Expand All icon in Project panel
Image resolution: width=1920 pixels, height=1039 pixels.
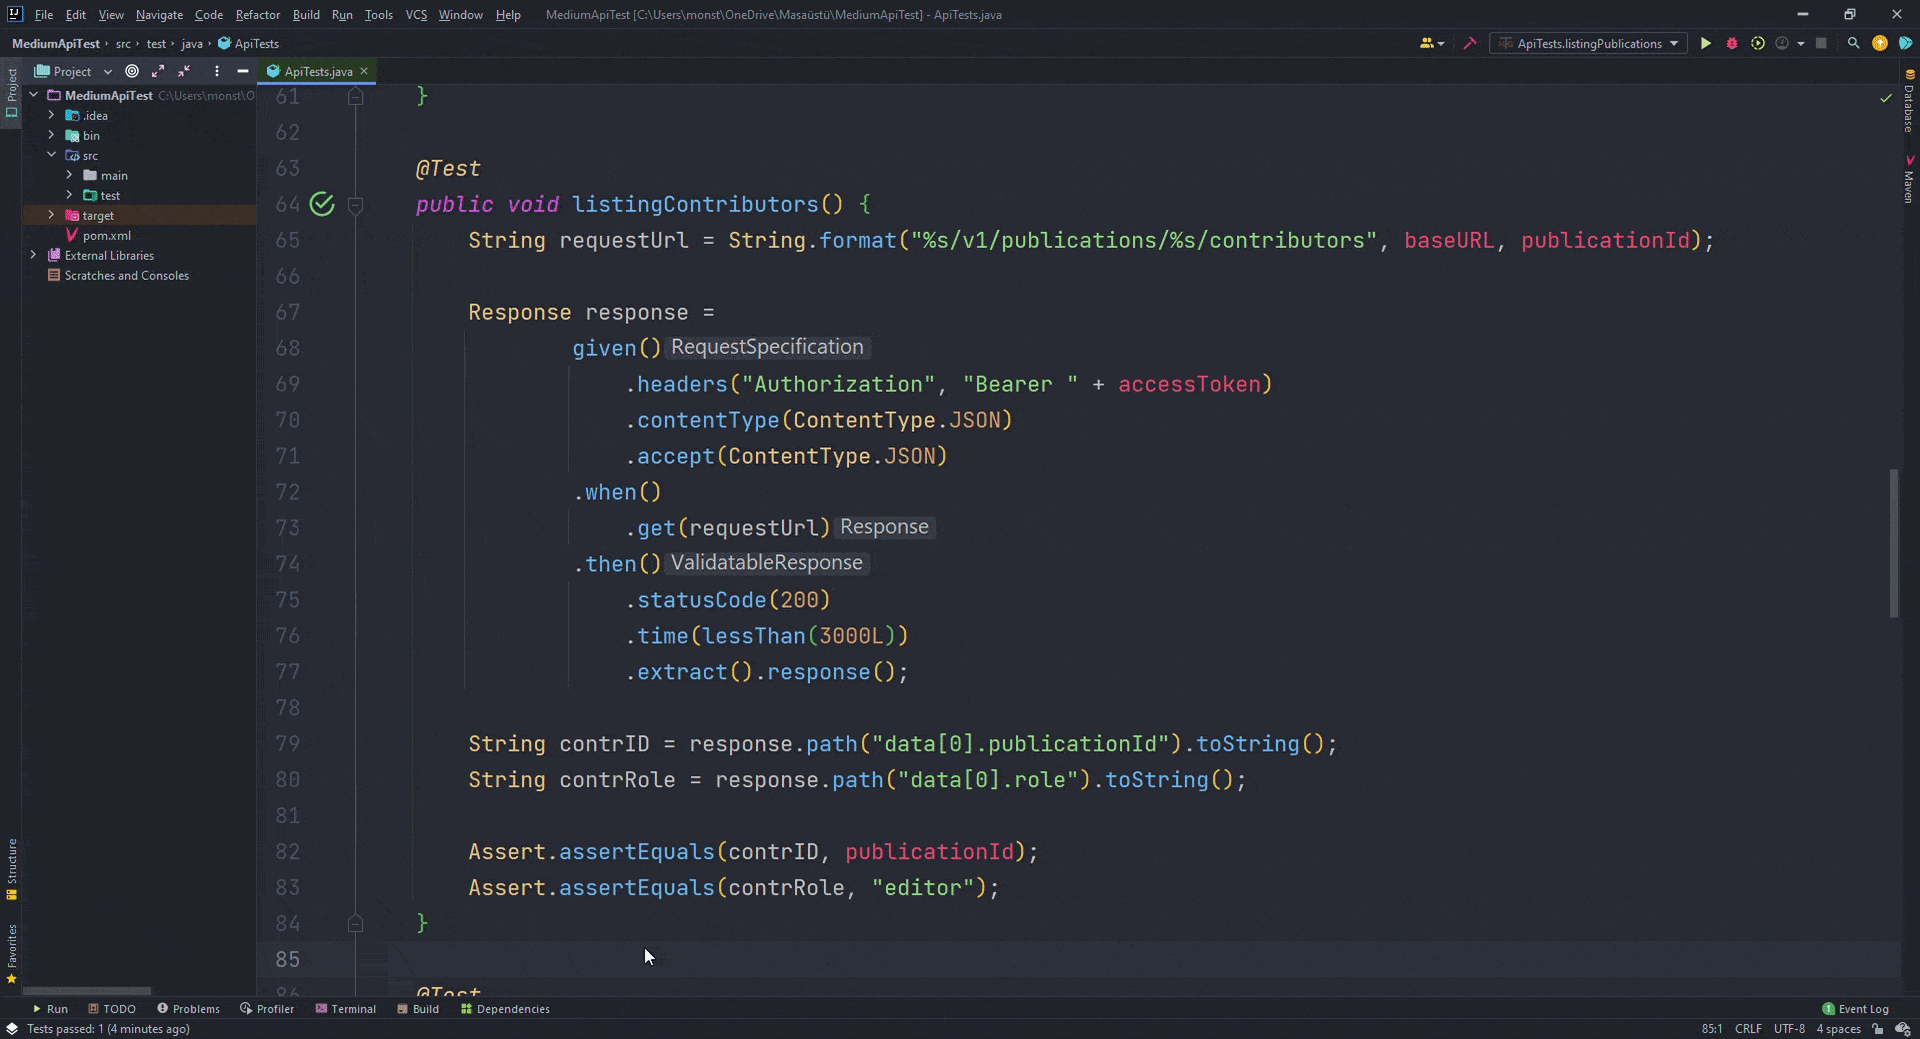pyautogui.click(x=158, y=71)
